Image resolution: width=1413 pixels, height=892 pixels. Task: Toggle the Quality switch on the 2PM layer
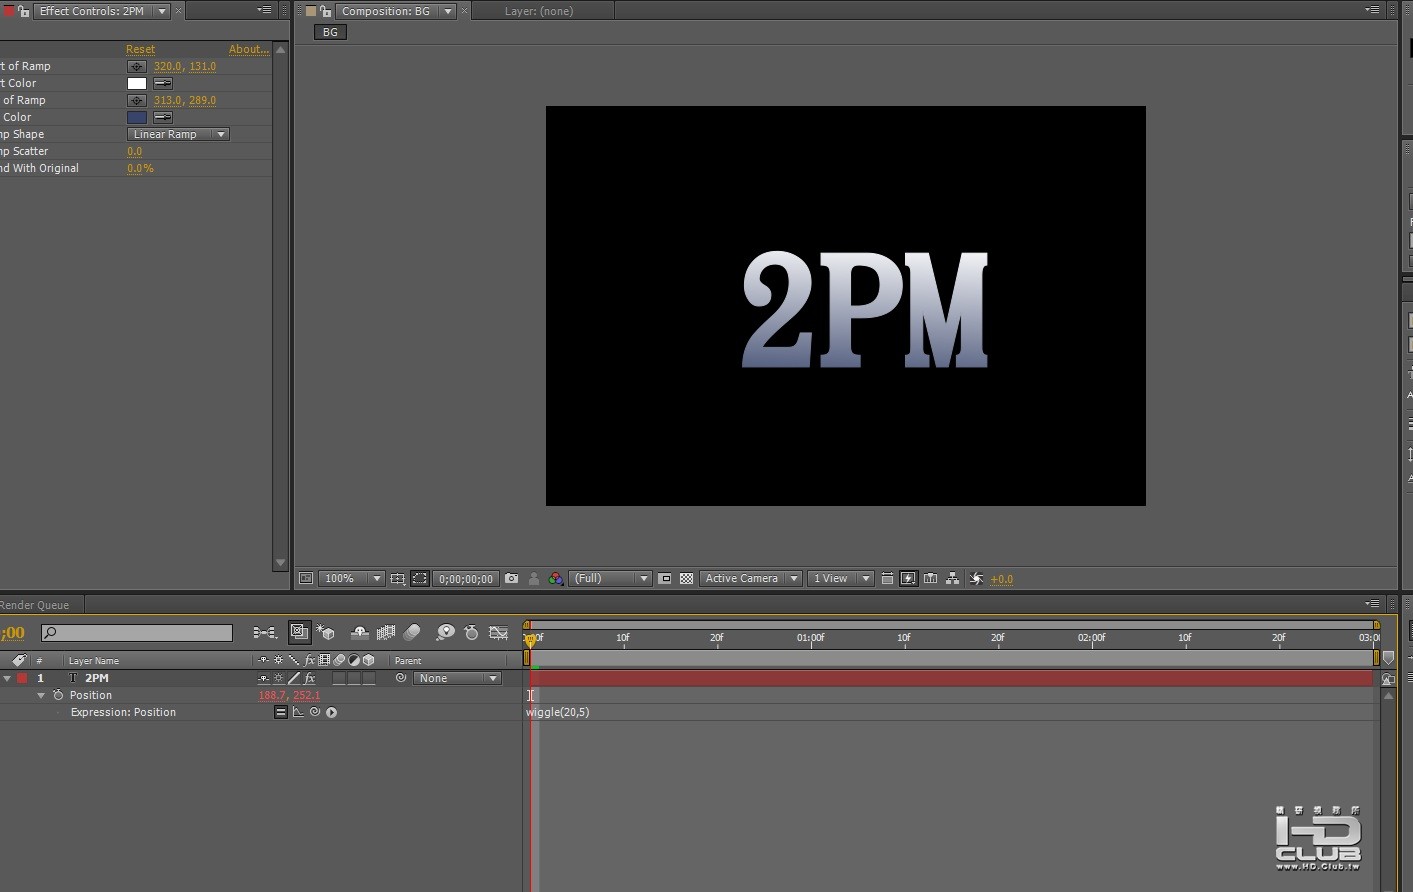pos(294,679)
